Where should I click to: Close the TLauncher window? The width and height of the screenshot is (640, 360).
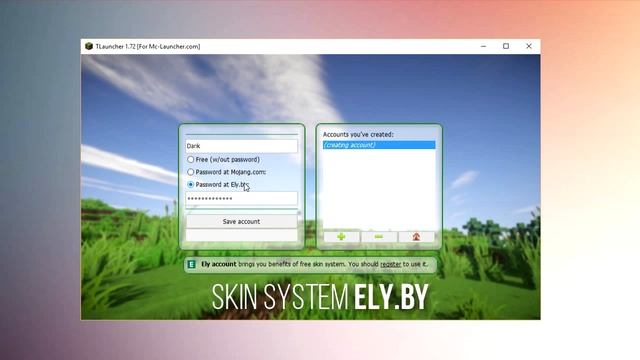[529, 46]
